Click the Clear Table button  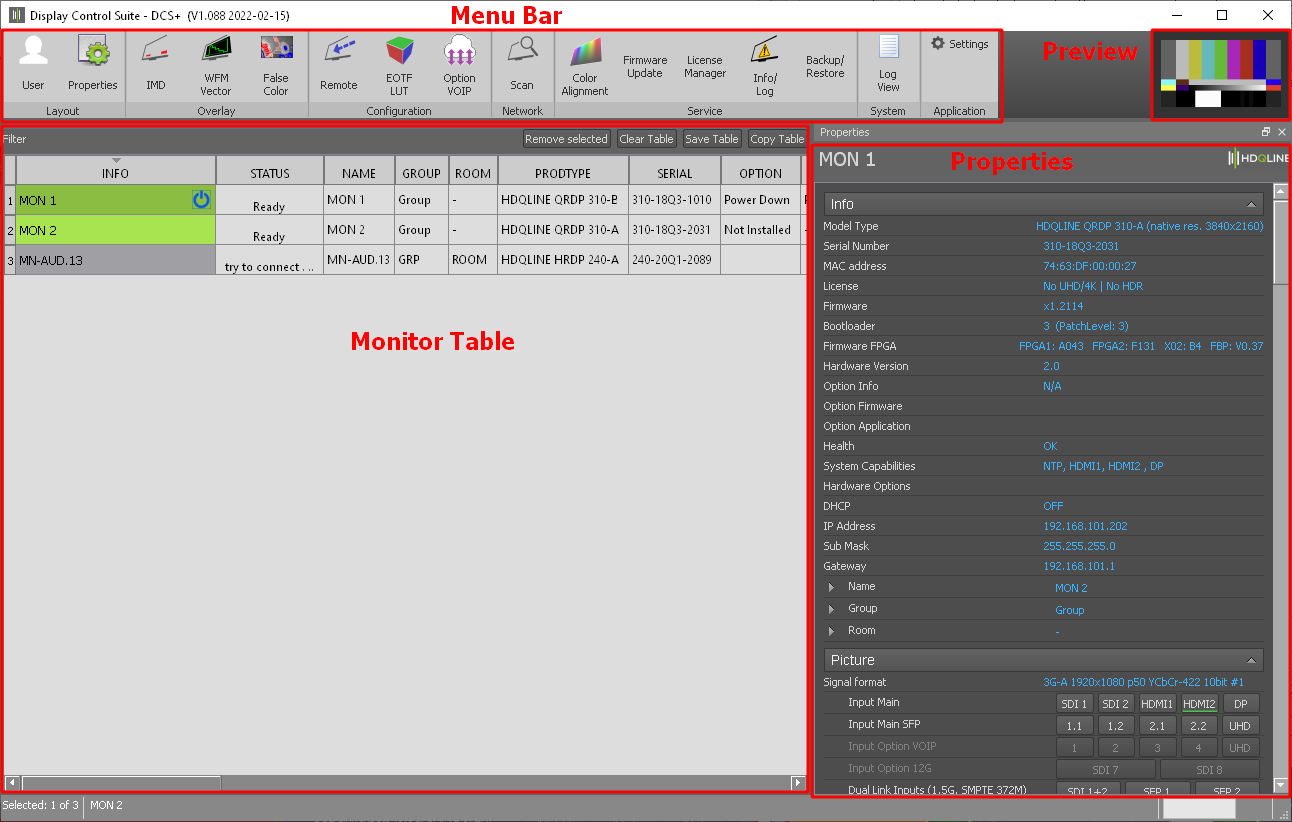click(646, 139)
